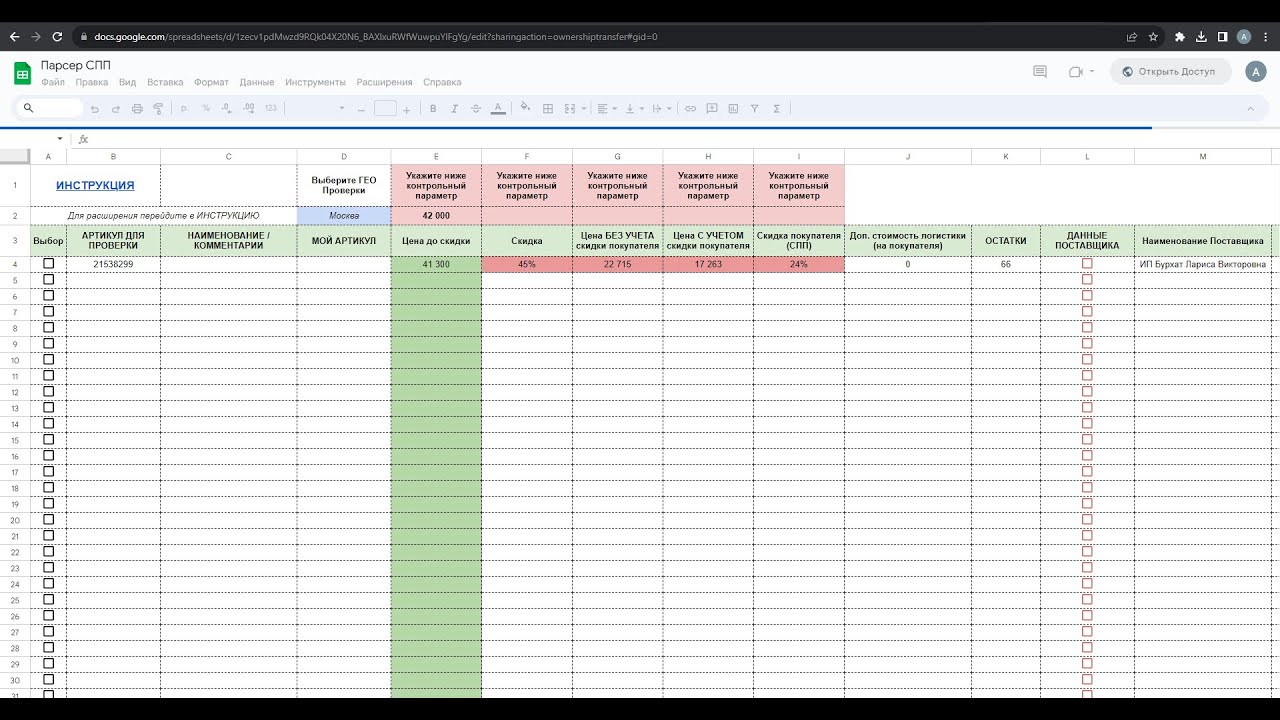Click the font size input box
Viewport: 1280px width, 720px height.
pos(385,108)
